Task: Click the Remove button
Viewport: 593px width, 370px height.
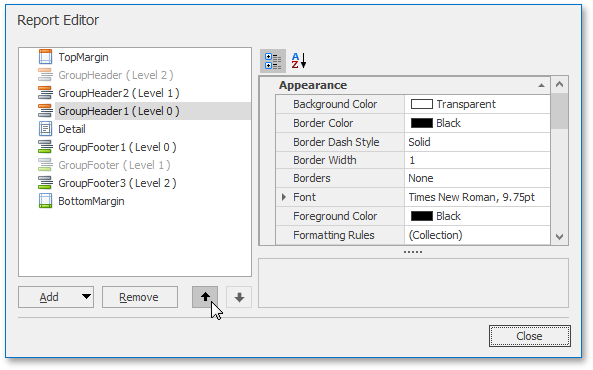Action: [140, 297]
